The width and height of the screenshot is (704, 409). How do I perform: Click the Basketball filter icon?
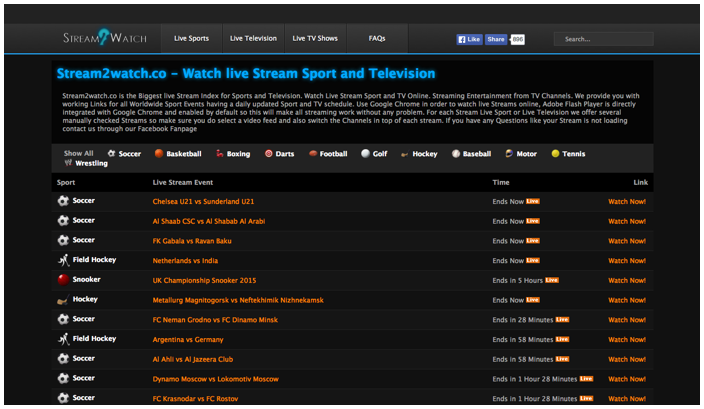pos(159,153)
